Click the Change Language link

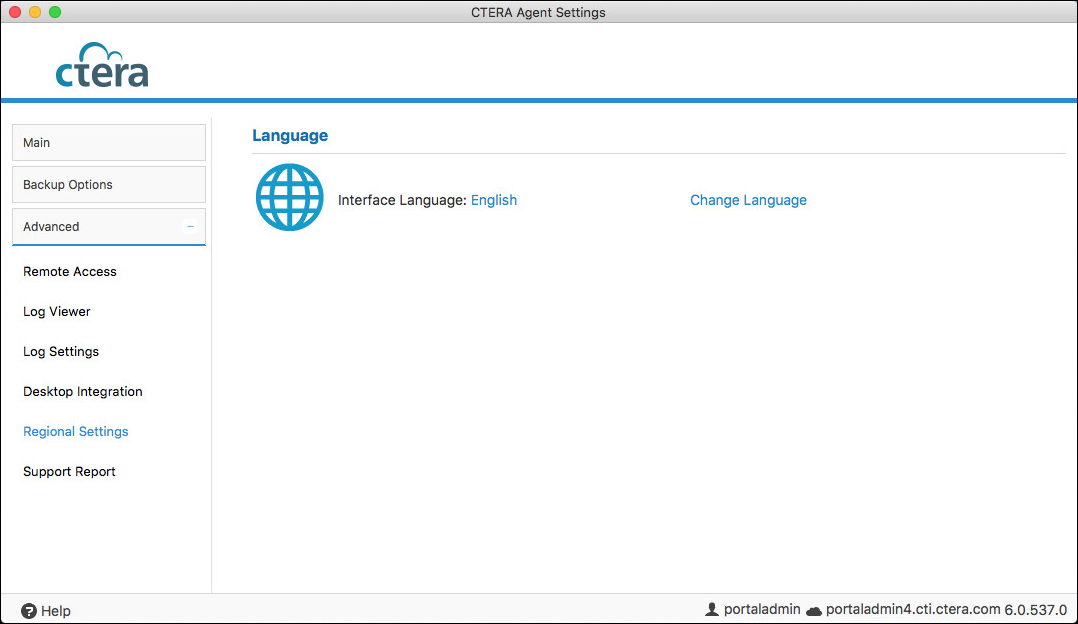(x=748, y=200)
